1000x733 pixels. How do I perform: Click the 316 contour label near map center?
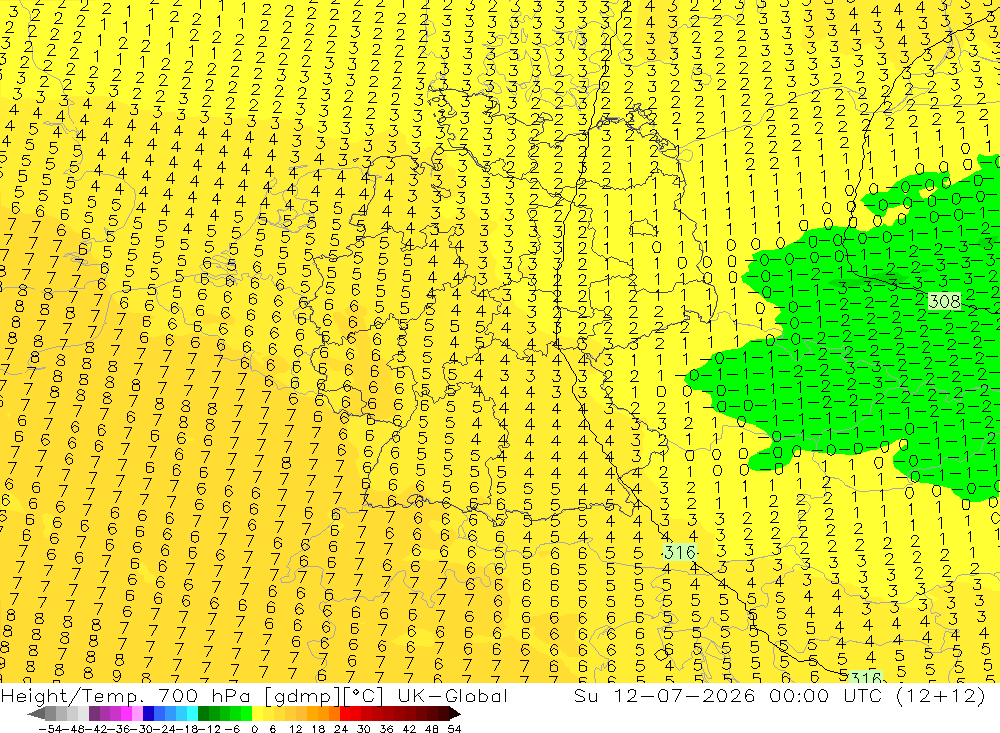(x=680, y=552)
